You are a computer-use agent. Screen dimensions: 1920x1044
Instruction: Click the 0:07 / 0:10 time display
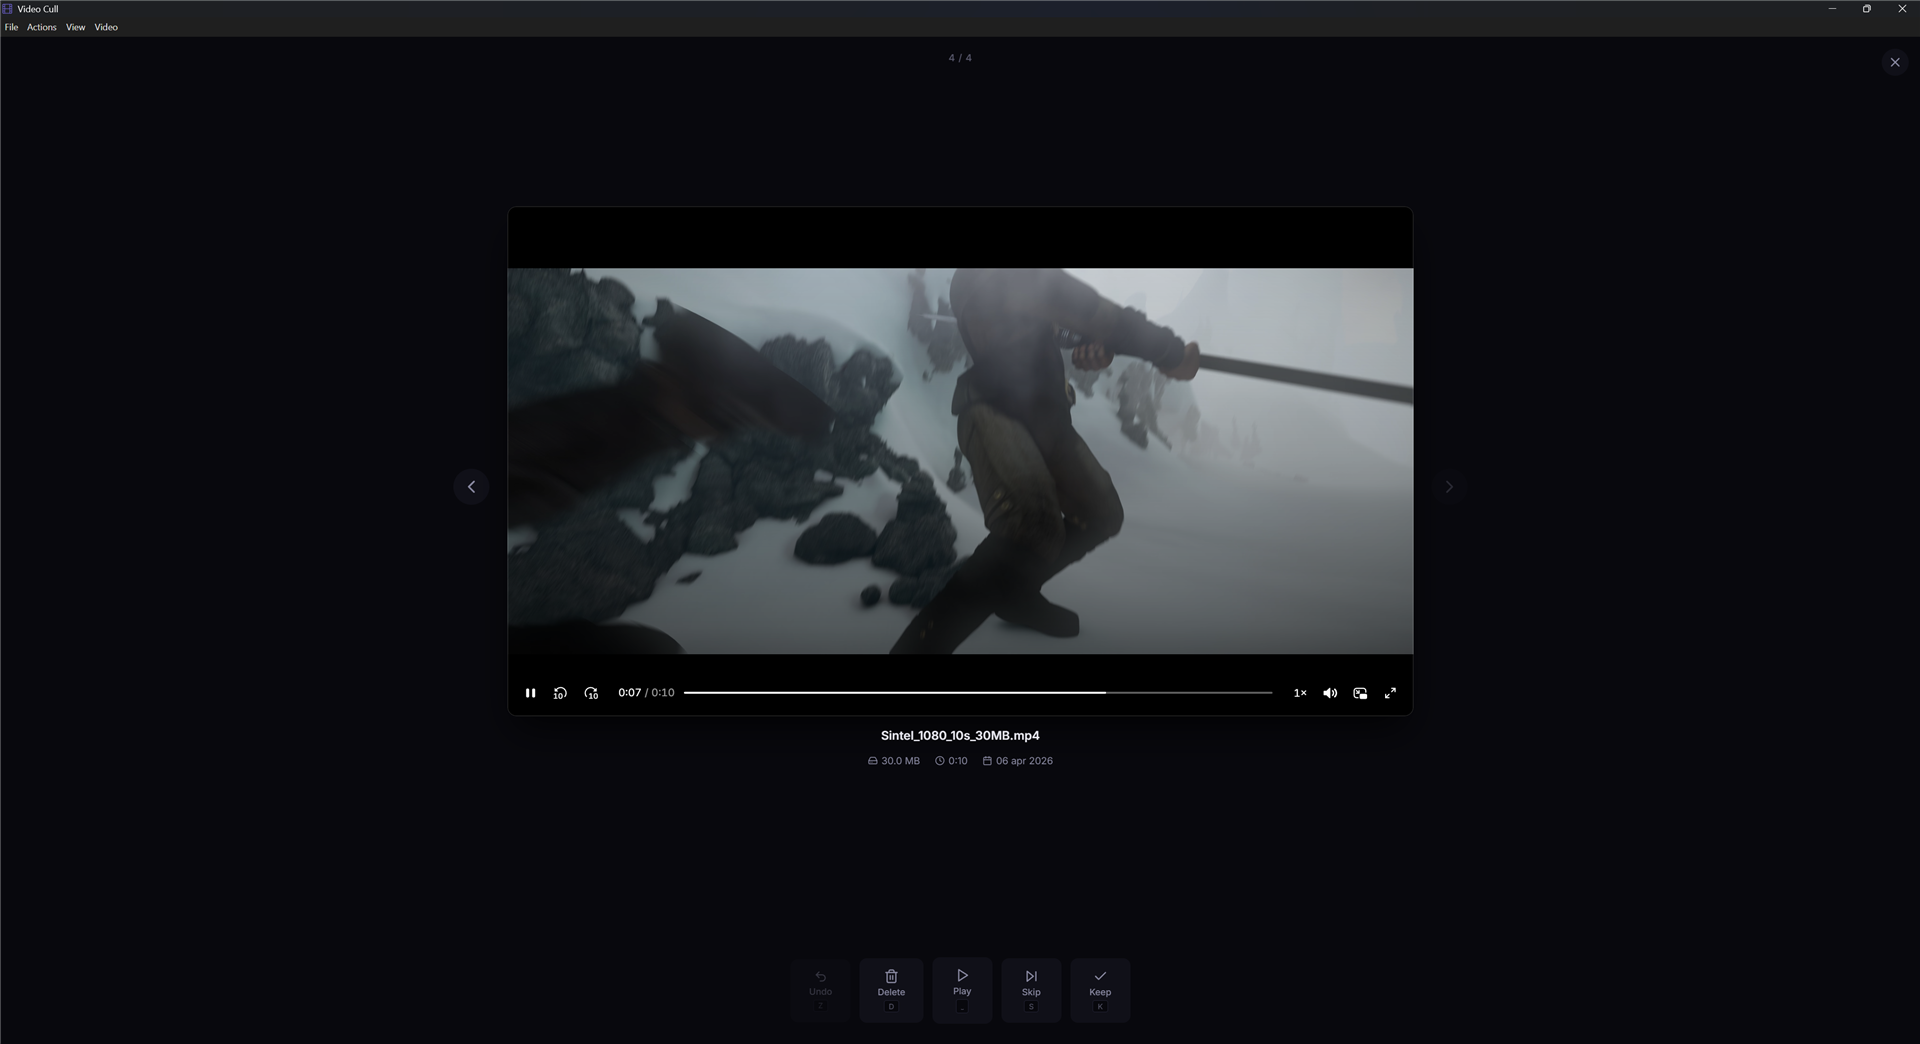coord(646,693)
